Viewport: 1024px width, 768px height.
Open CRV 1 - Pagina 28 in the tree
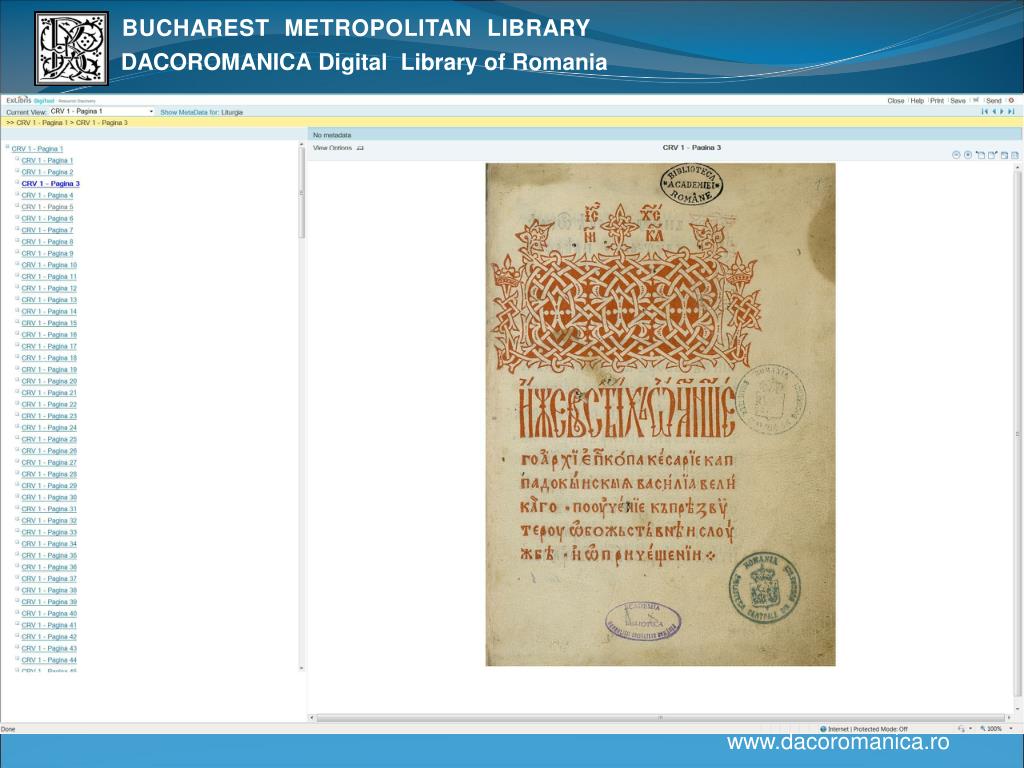pos(49,474)
